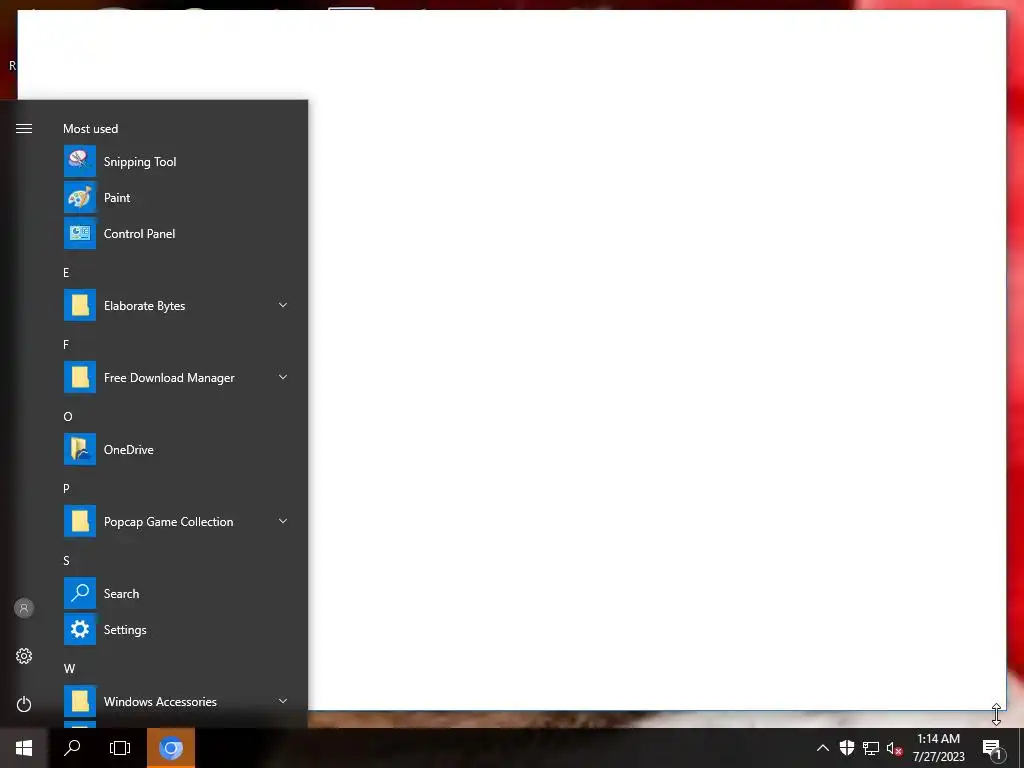The width and height of the screenshot is (1024, 768).
Task: Open taskbar Search magnifier
Action: tap(72, 748)
